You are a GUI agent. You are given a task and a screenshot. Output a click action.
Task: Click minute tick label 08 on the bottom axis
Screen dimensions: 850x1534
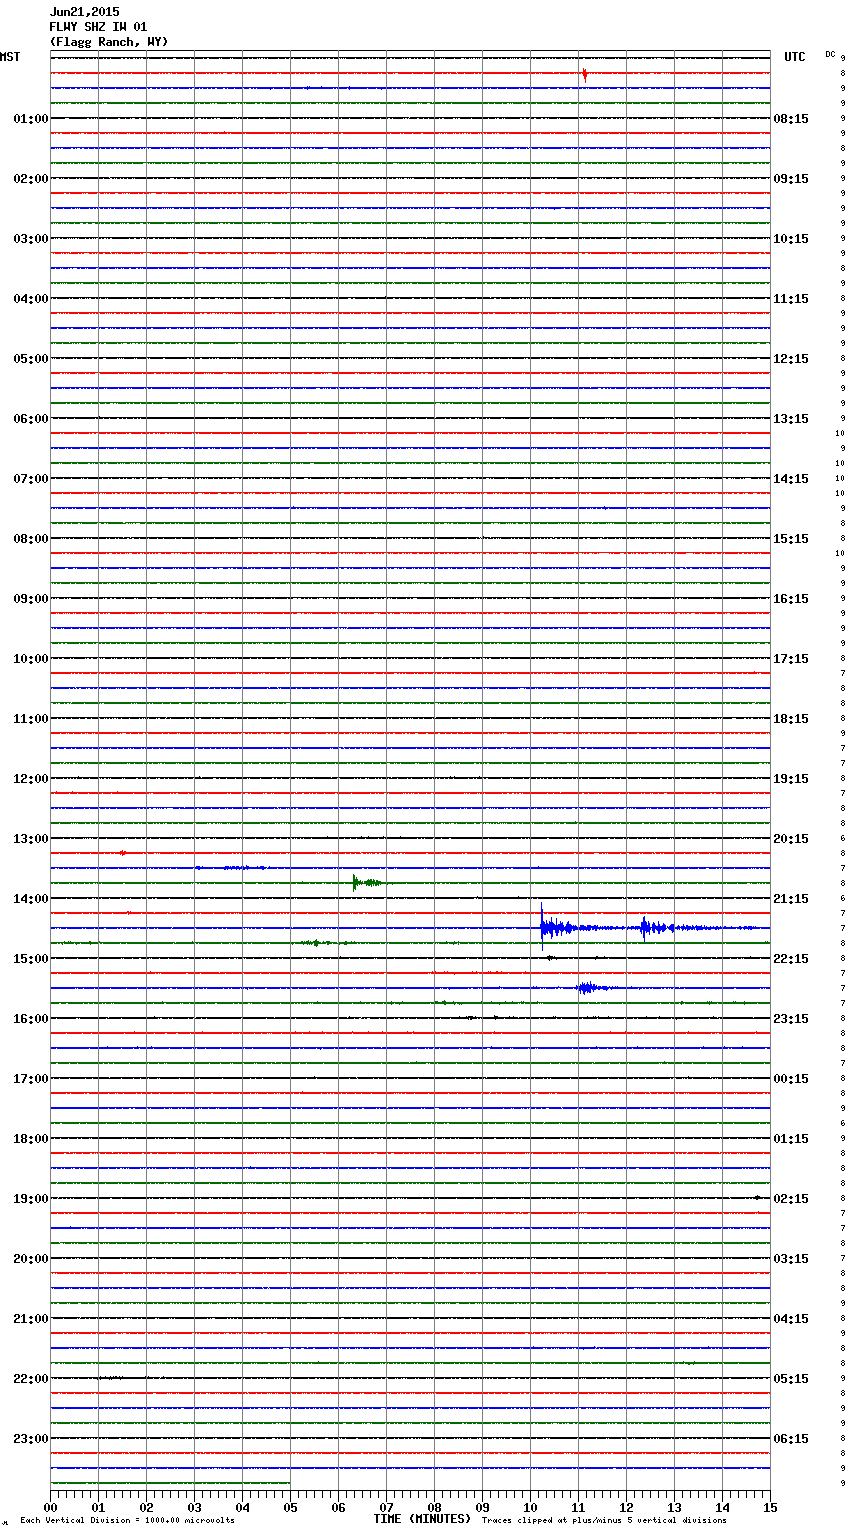point(434,1507)
